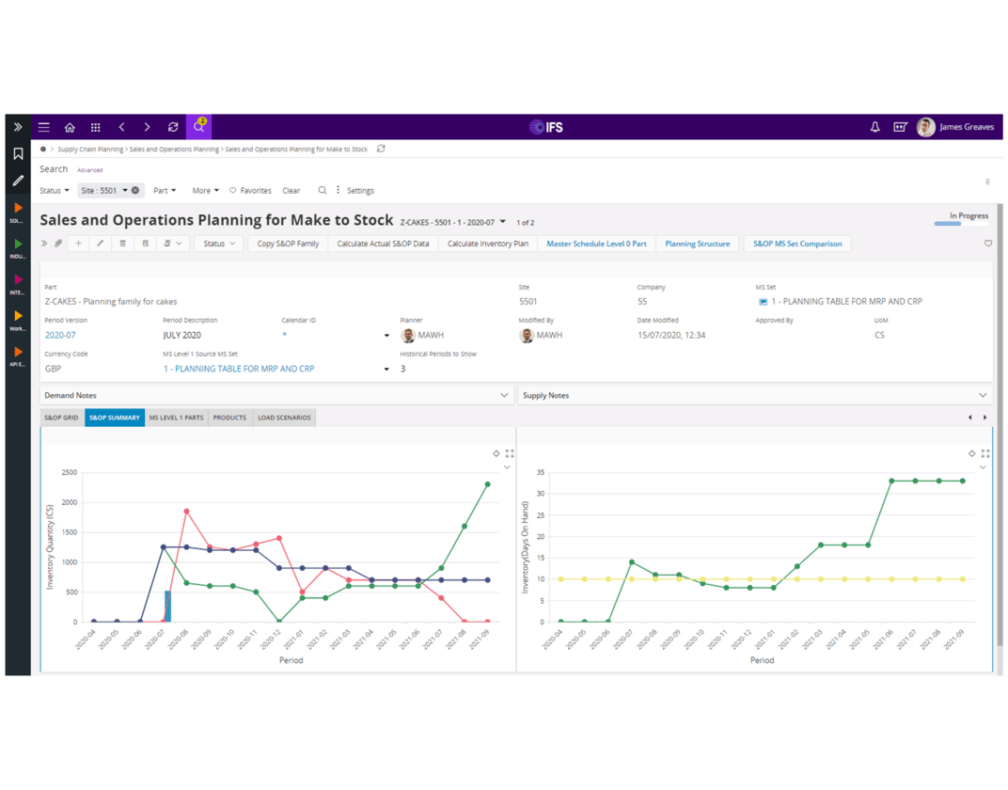
Task: Collapse the Demand Notes section
Action: 504,395
